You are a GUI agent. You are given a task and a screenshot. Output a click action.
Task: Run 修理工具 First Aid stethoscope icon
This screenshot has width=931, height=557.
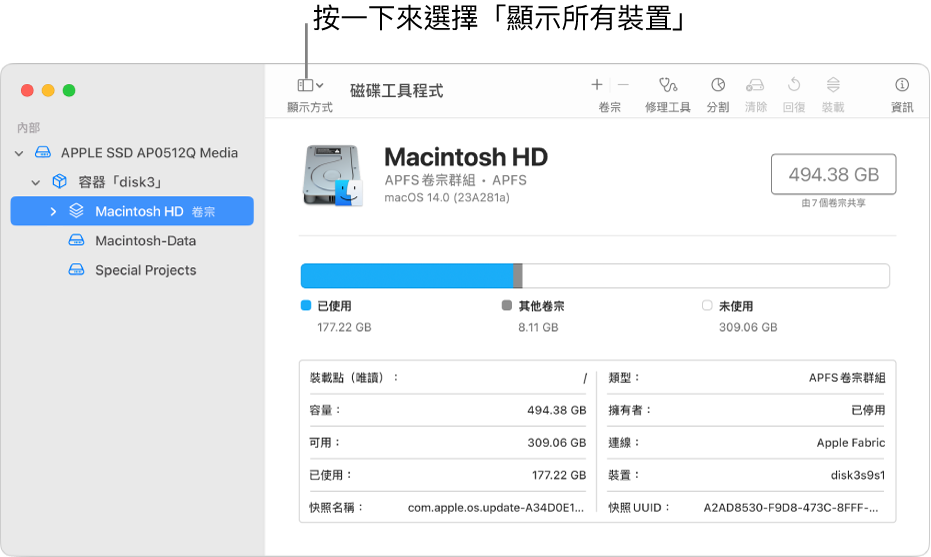coord(668,85)
